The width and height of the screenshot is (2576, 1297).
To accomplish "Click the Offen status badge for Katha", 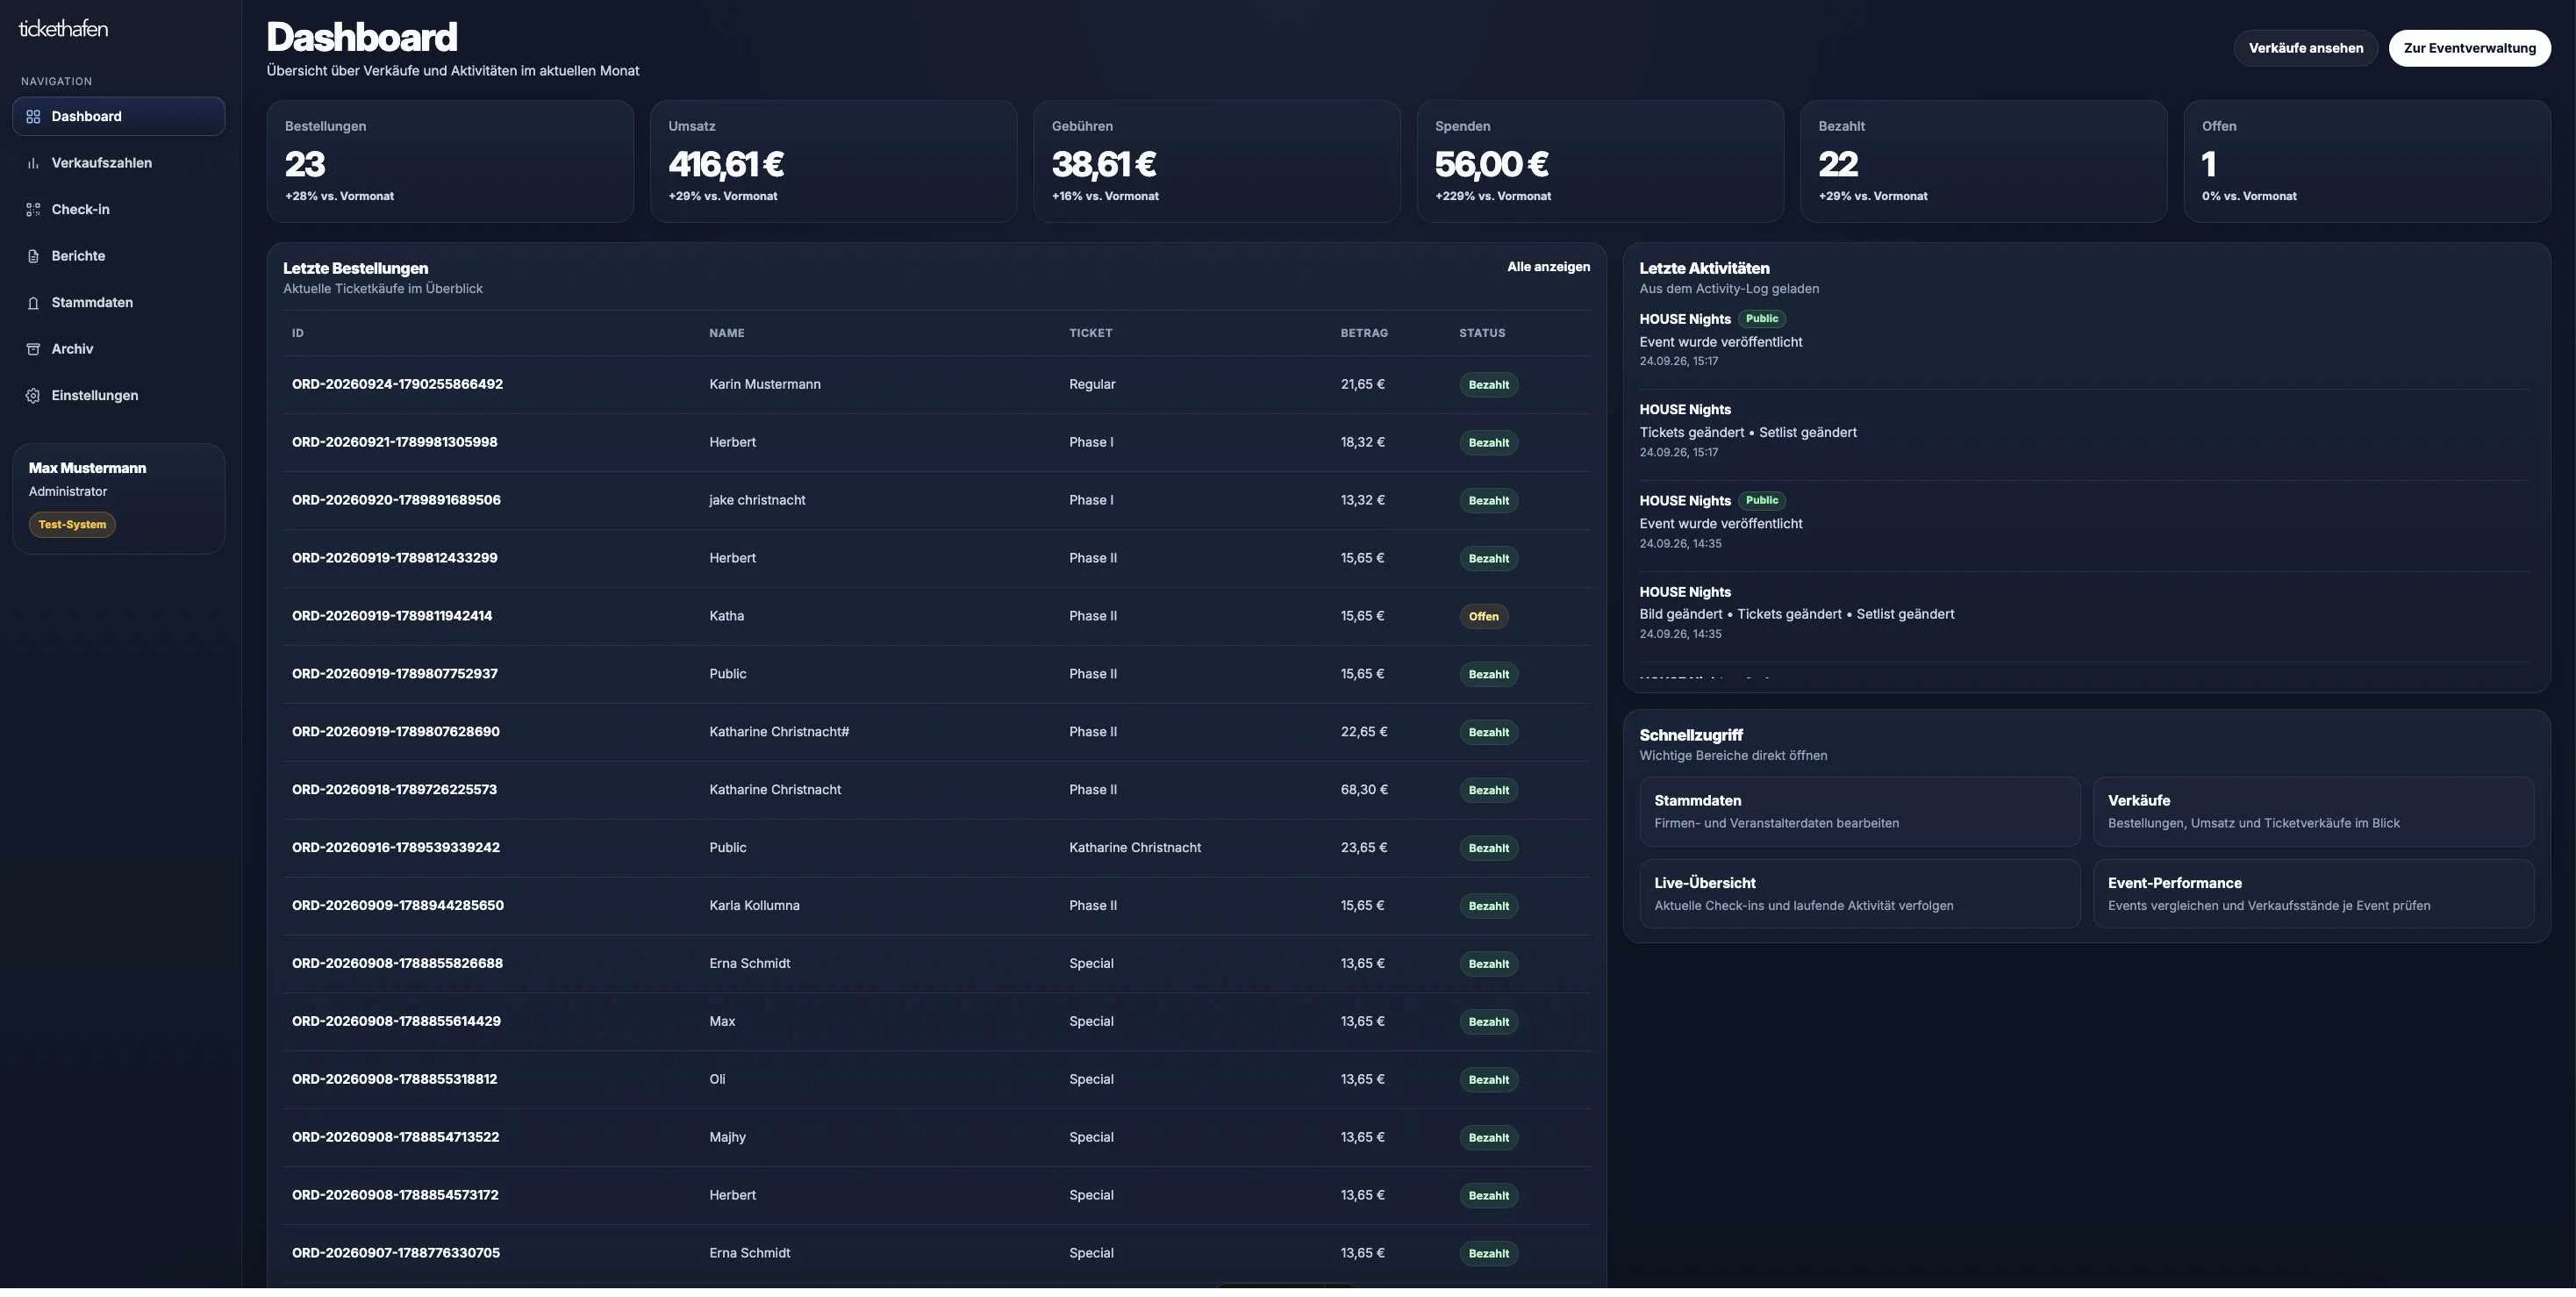I will pos(1483,617).
